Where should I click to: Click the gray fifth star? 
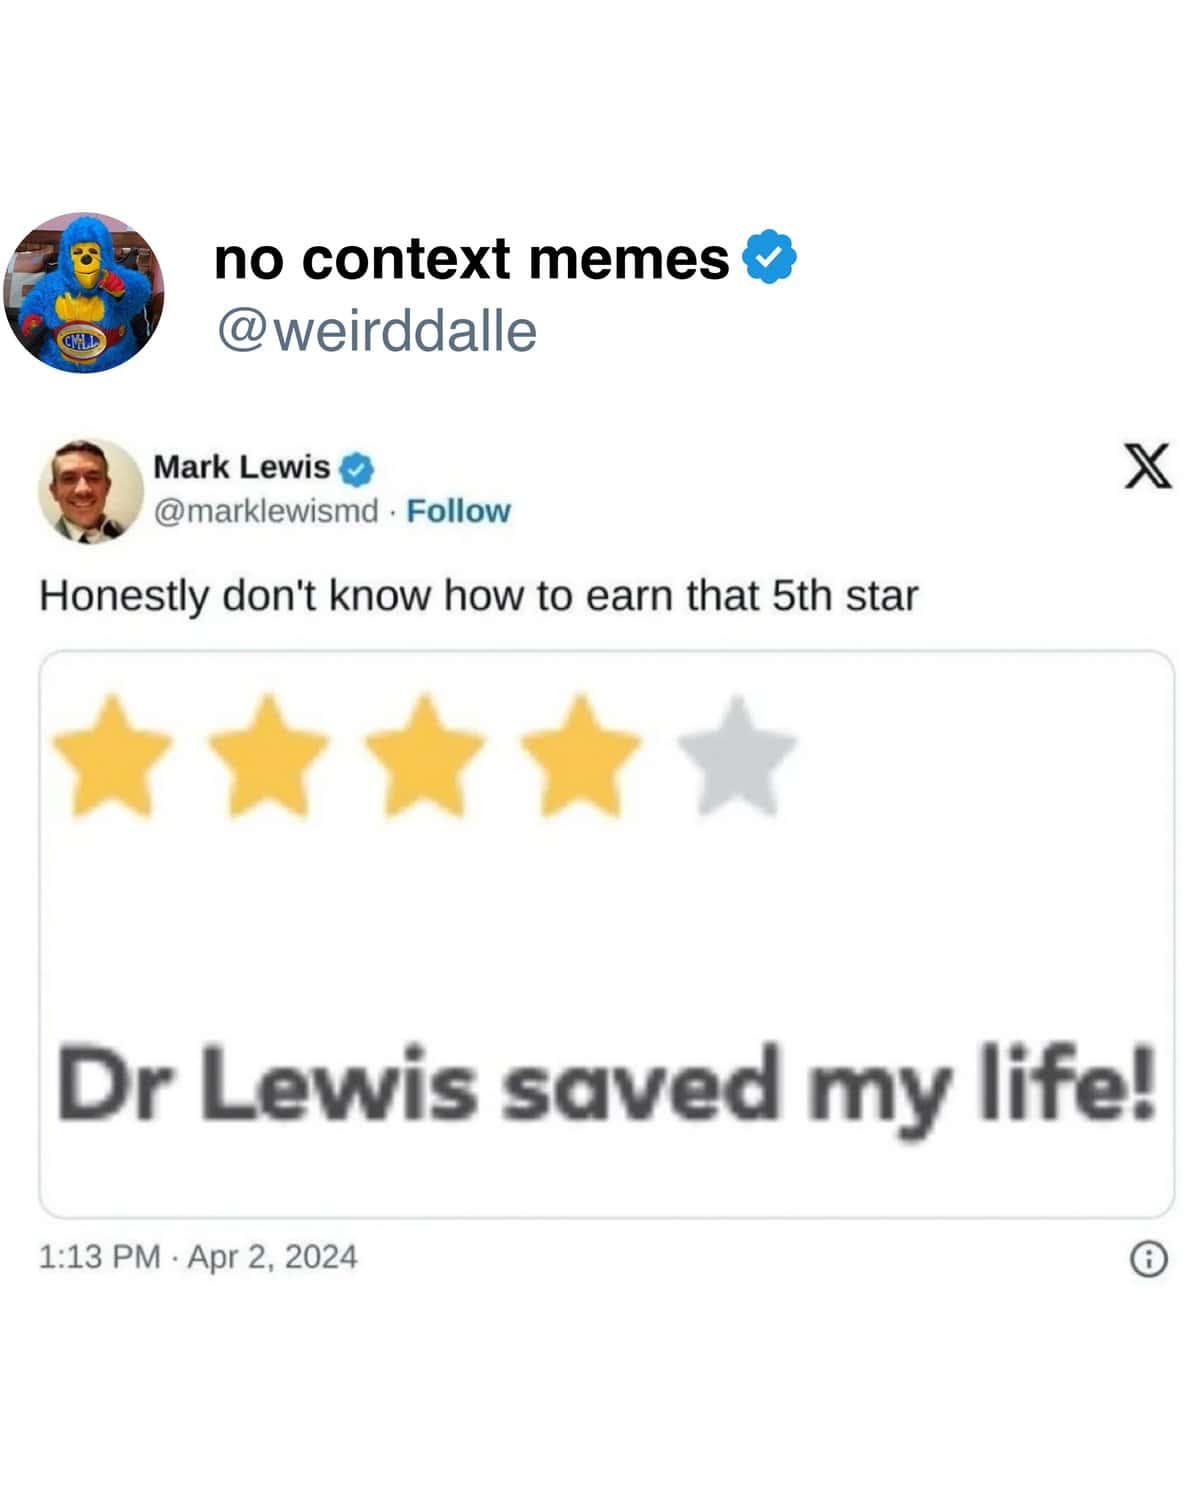coord(737,755)
